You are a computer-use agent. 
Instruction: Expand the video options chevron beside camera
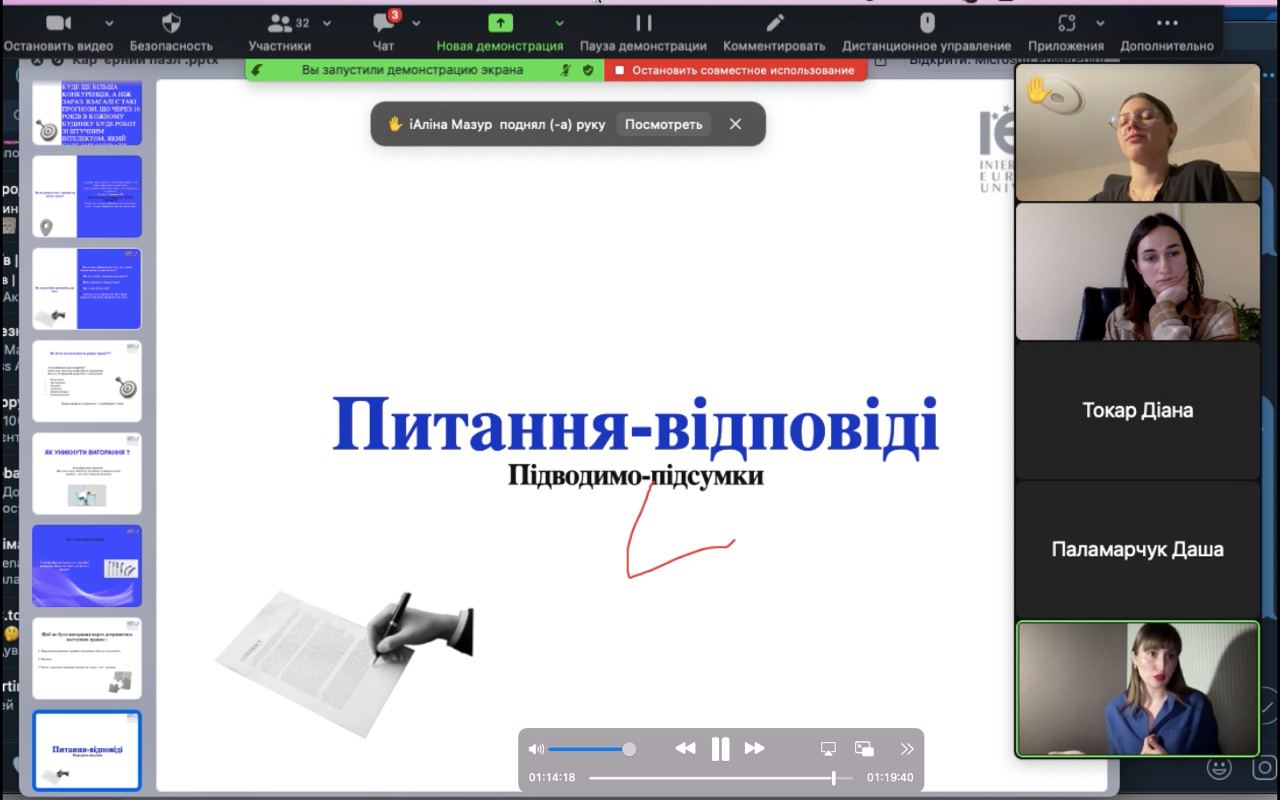(x=109, y=23)
